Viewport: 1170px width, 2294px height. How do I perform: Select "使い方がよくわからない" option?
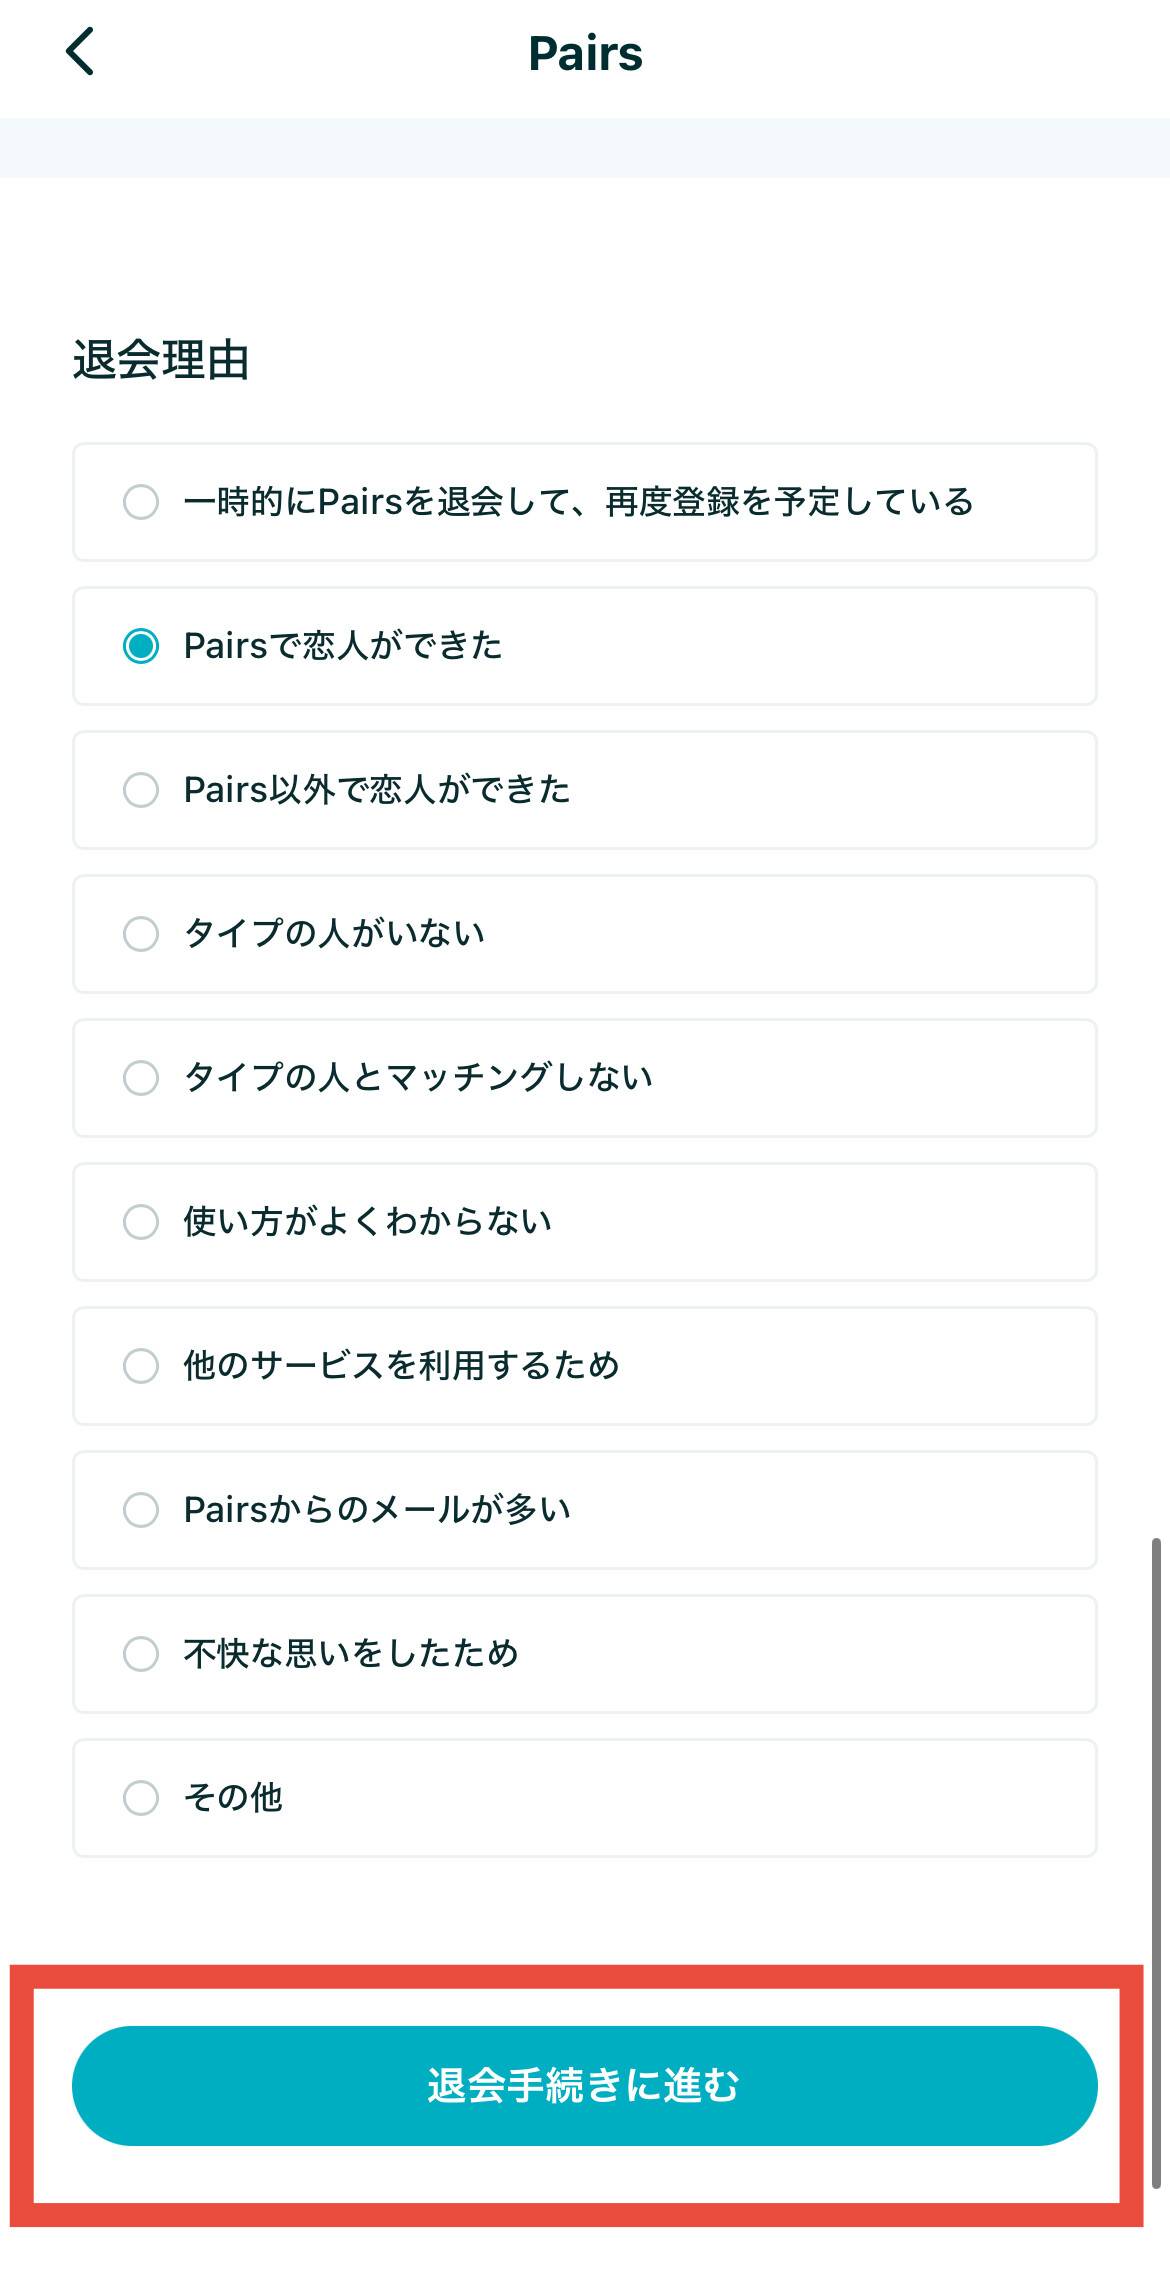141,1222
